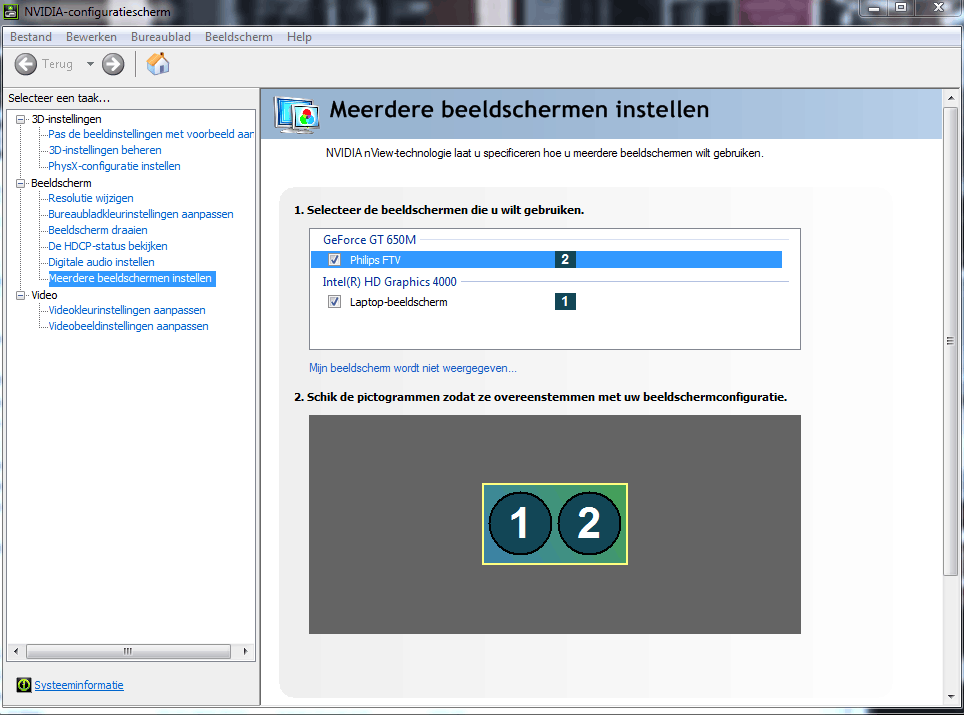Open back history dropdown arrow next to Terug

90,64
